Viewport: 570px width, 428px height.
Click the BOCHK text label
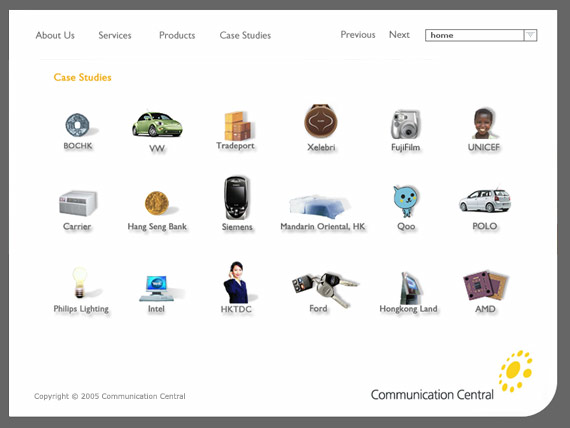point(77,145)
